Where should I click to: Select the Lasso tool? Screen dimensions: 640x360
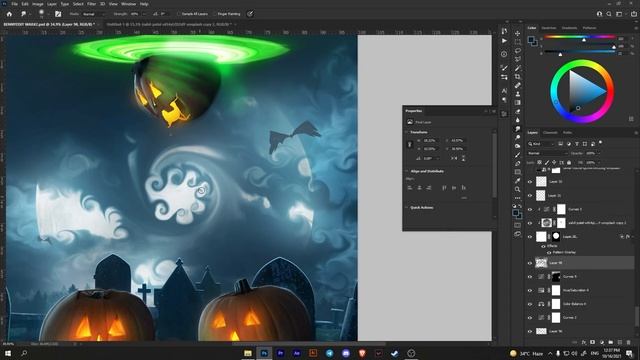[518, 51]
